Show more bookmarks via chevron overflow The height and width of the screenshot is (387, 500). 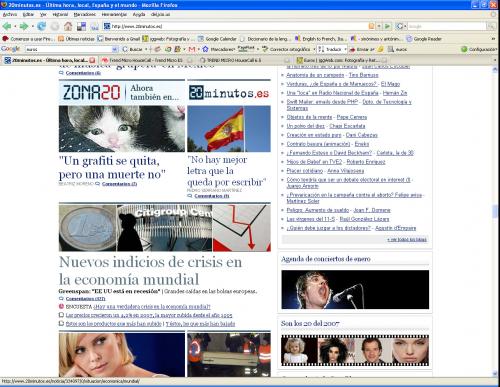pyautogui.click(x=493, y=39)
